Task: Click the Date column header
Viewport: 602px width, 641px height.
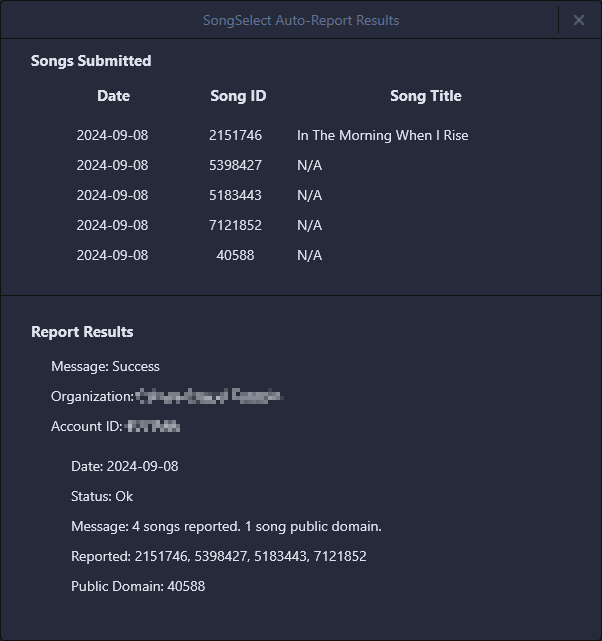Action: 113,96
